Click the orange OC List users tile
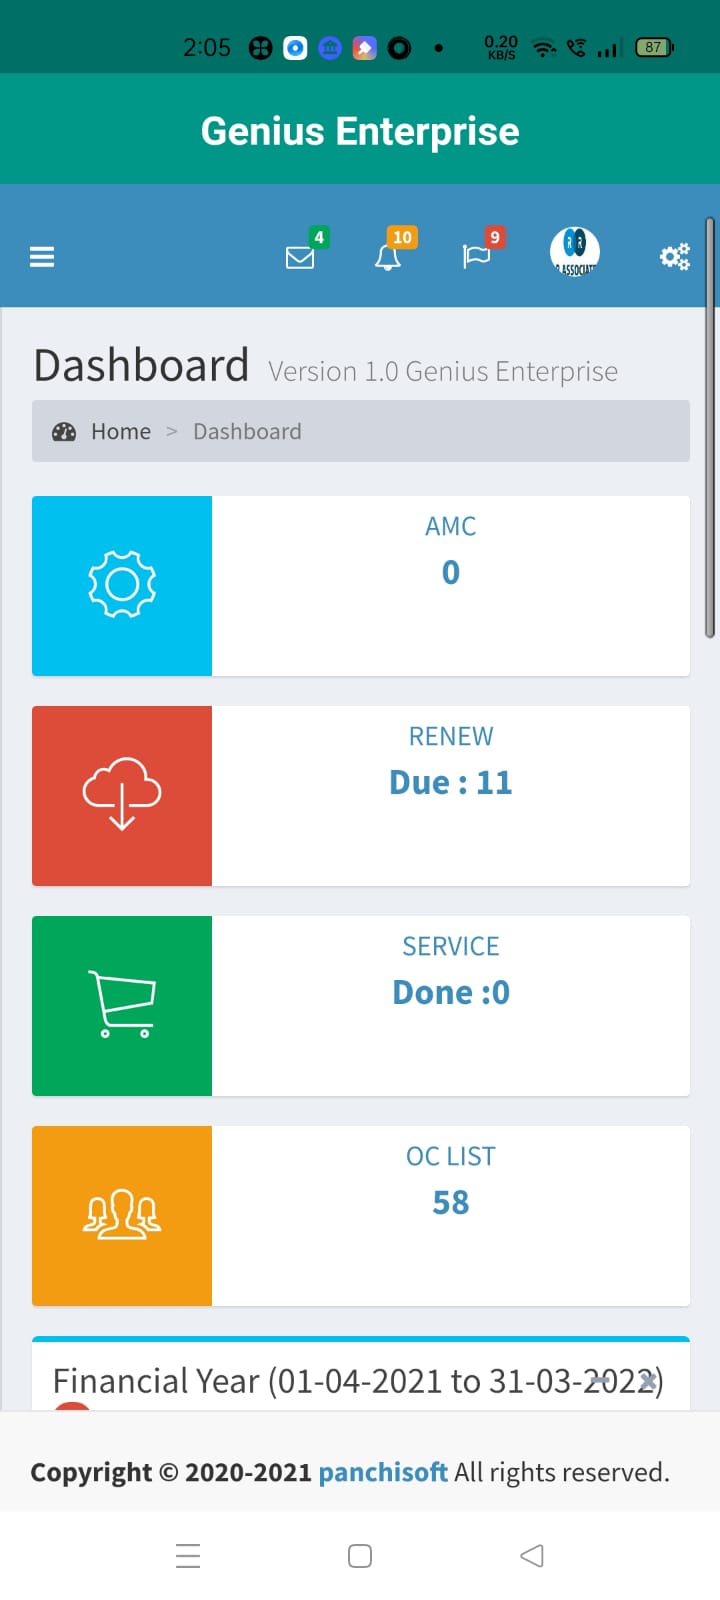Image resolution: width=720 pixels, height=1600 pixels. point(122,1215)
